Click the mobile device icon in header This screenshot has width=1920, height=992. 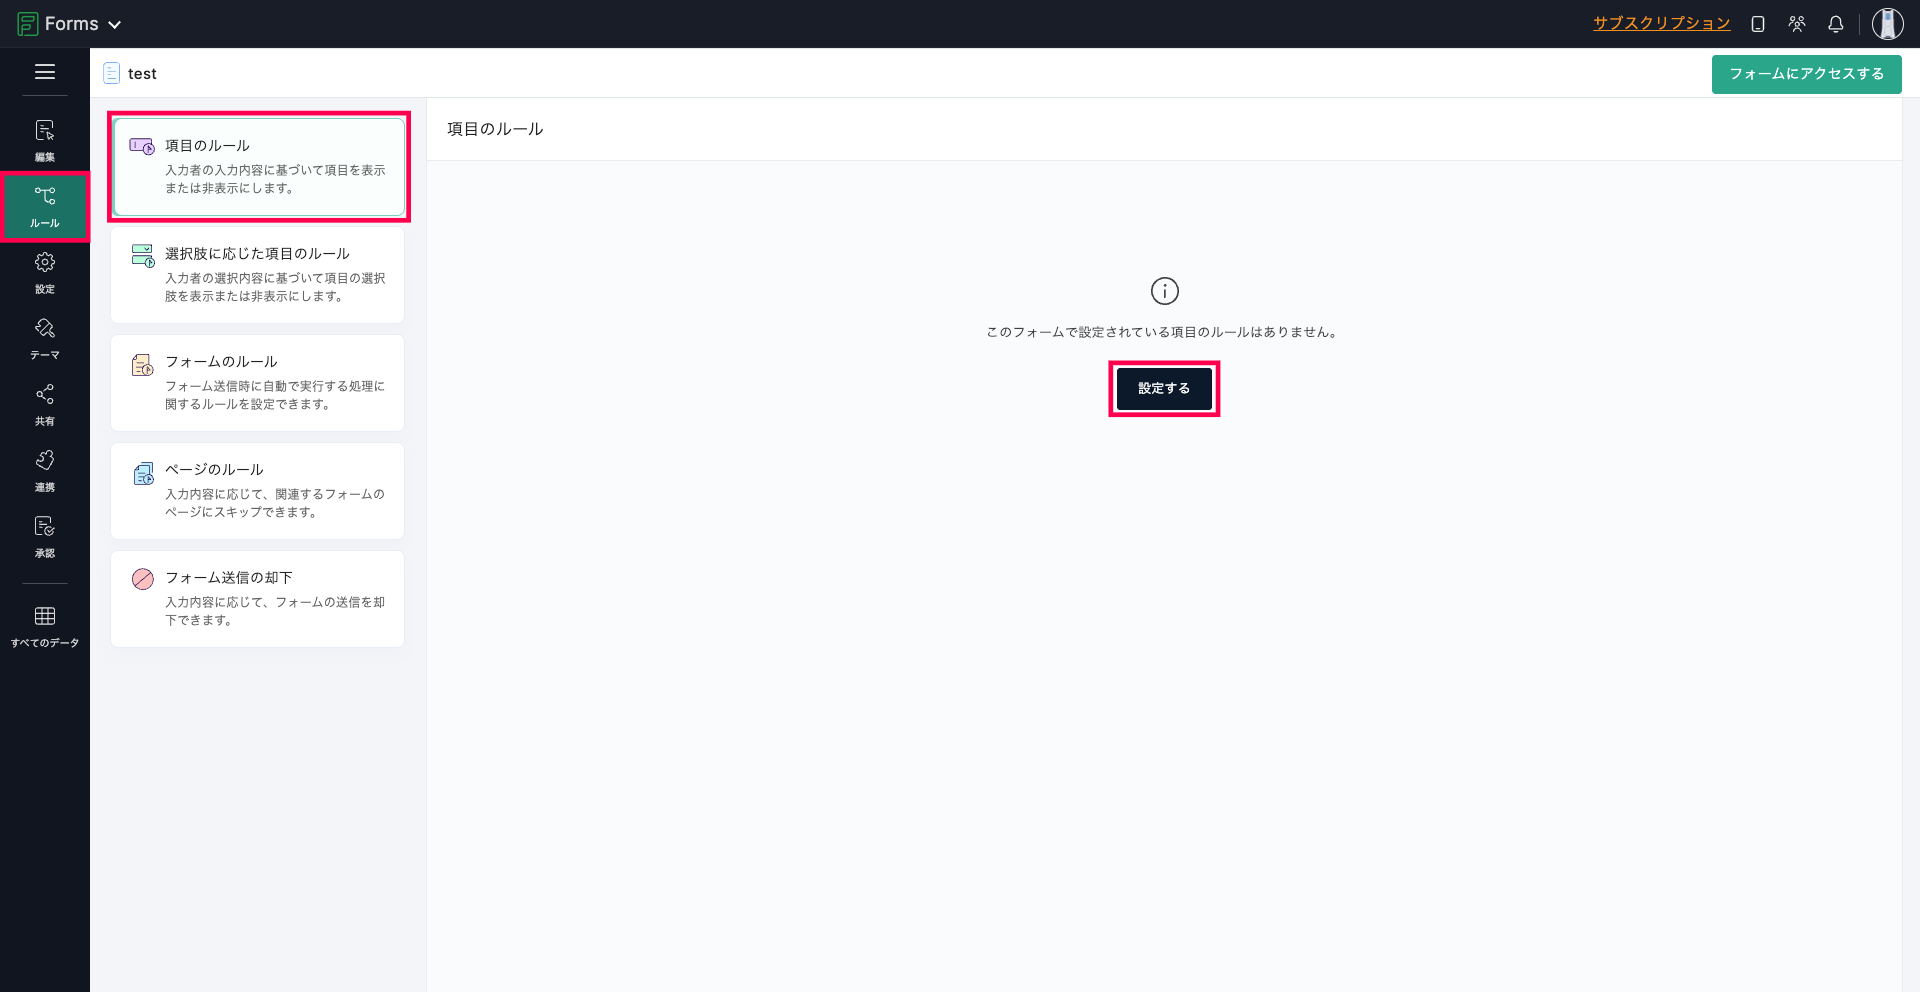pyautogui.click(x=1757, y=24)
